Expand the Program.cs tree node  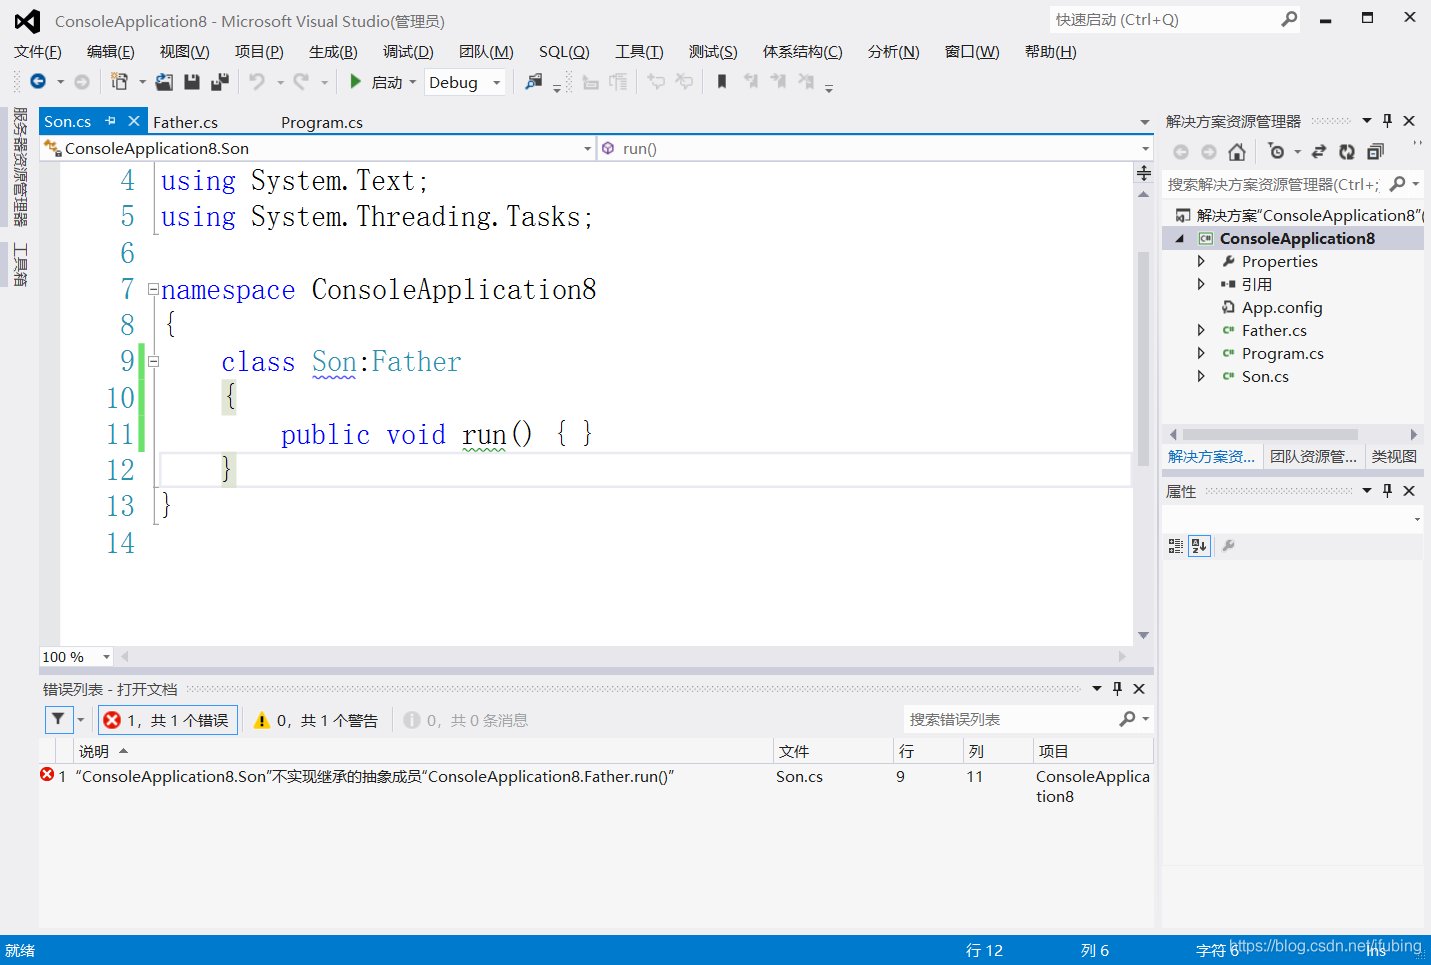coord(1201,353)
